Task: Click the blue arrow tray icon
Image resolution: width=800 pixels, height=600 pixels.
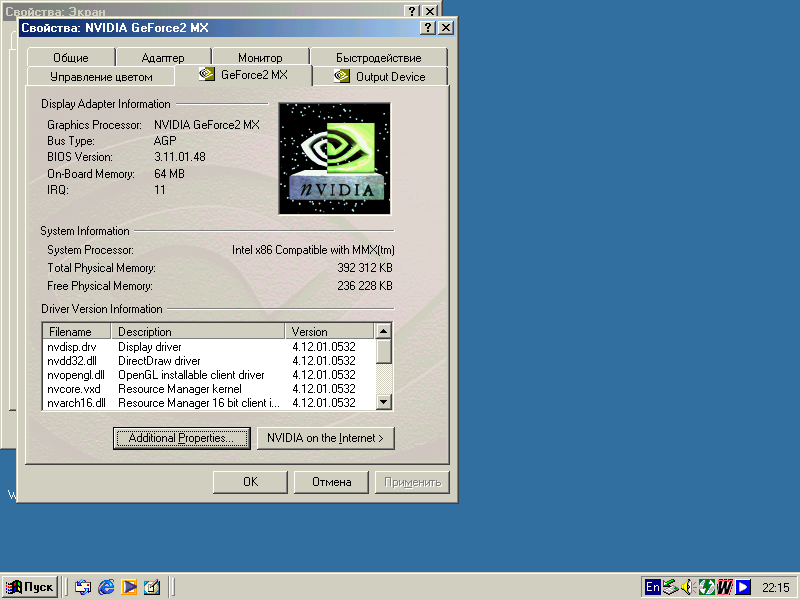Action: click(x=742, y=587)
